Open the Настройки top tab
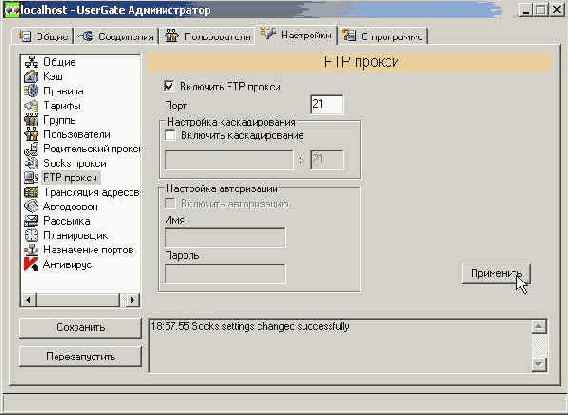The height and width of the screenshot is (415, 568). pos(296,35)
